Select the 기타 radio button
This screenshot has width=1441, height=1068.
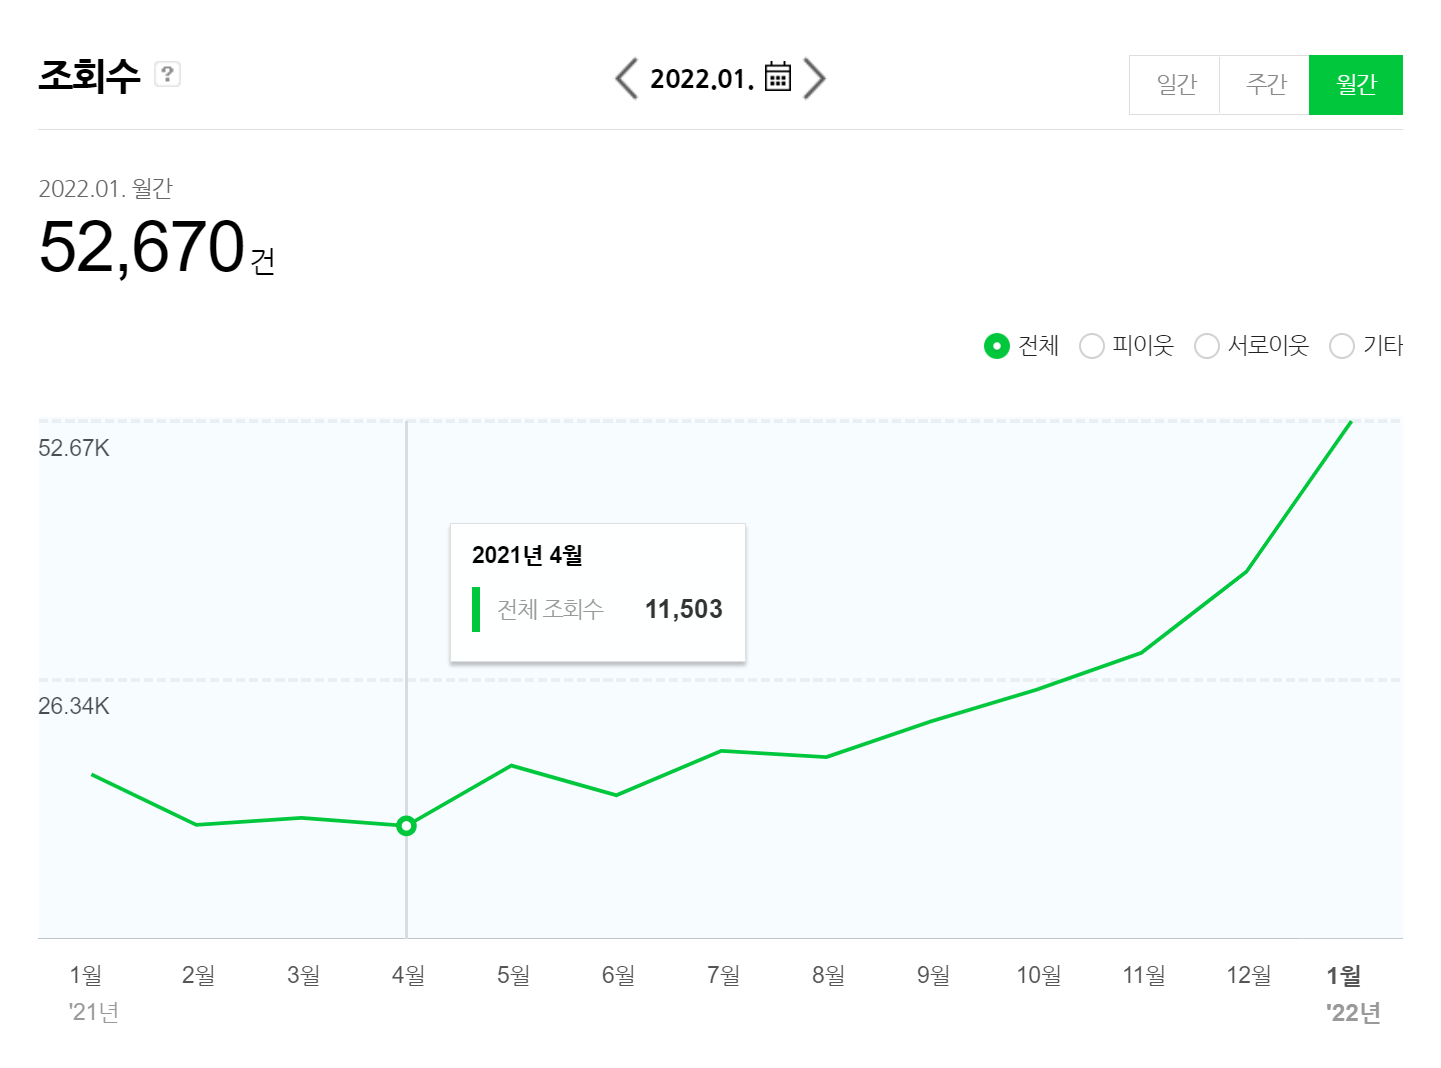point(1342,346)
